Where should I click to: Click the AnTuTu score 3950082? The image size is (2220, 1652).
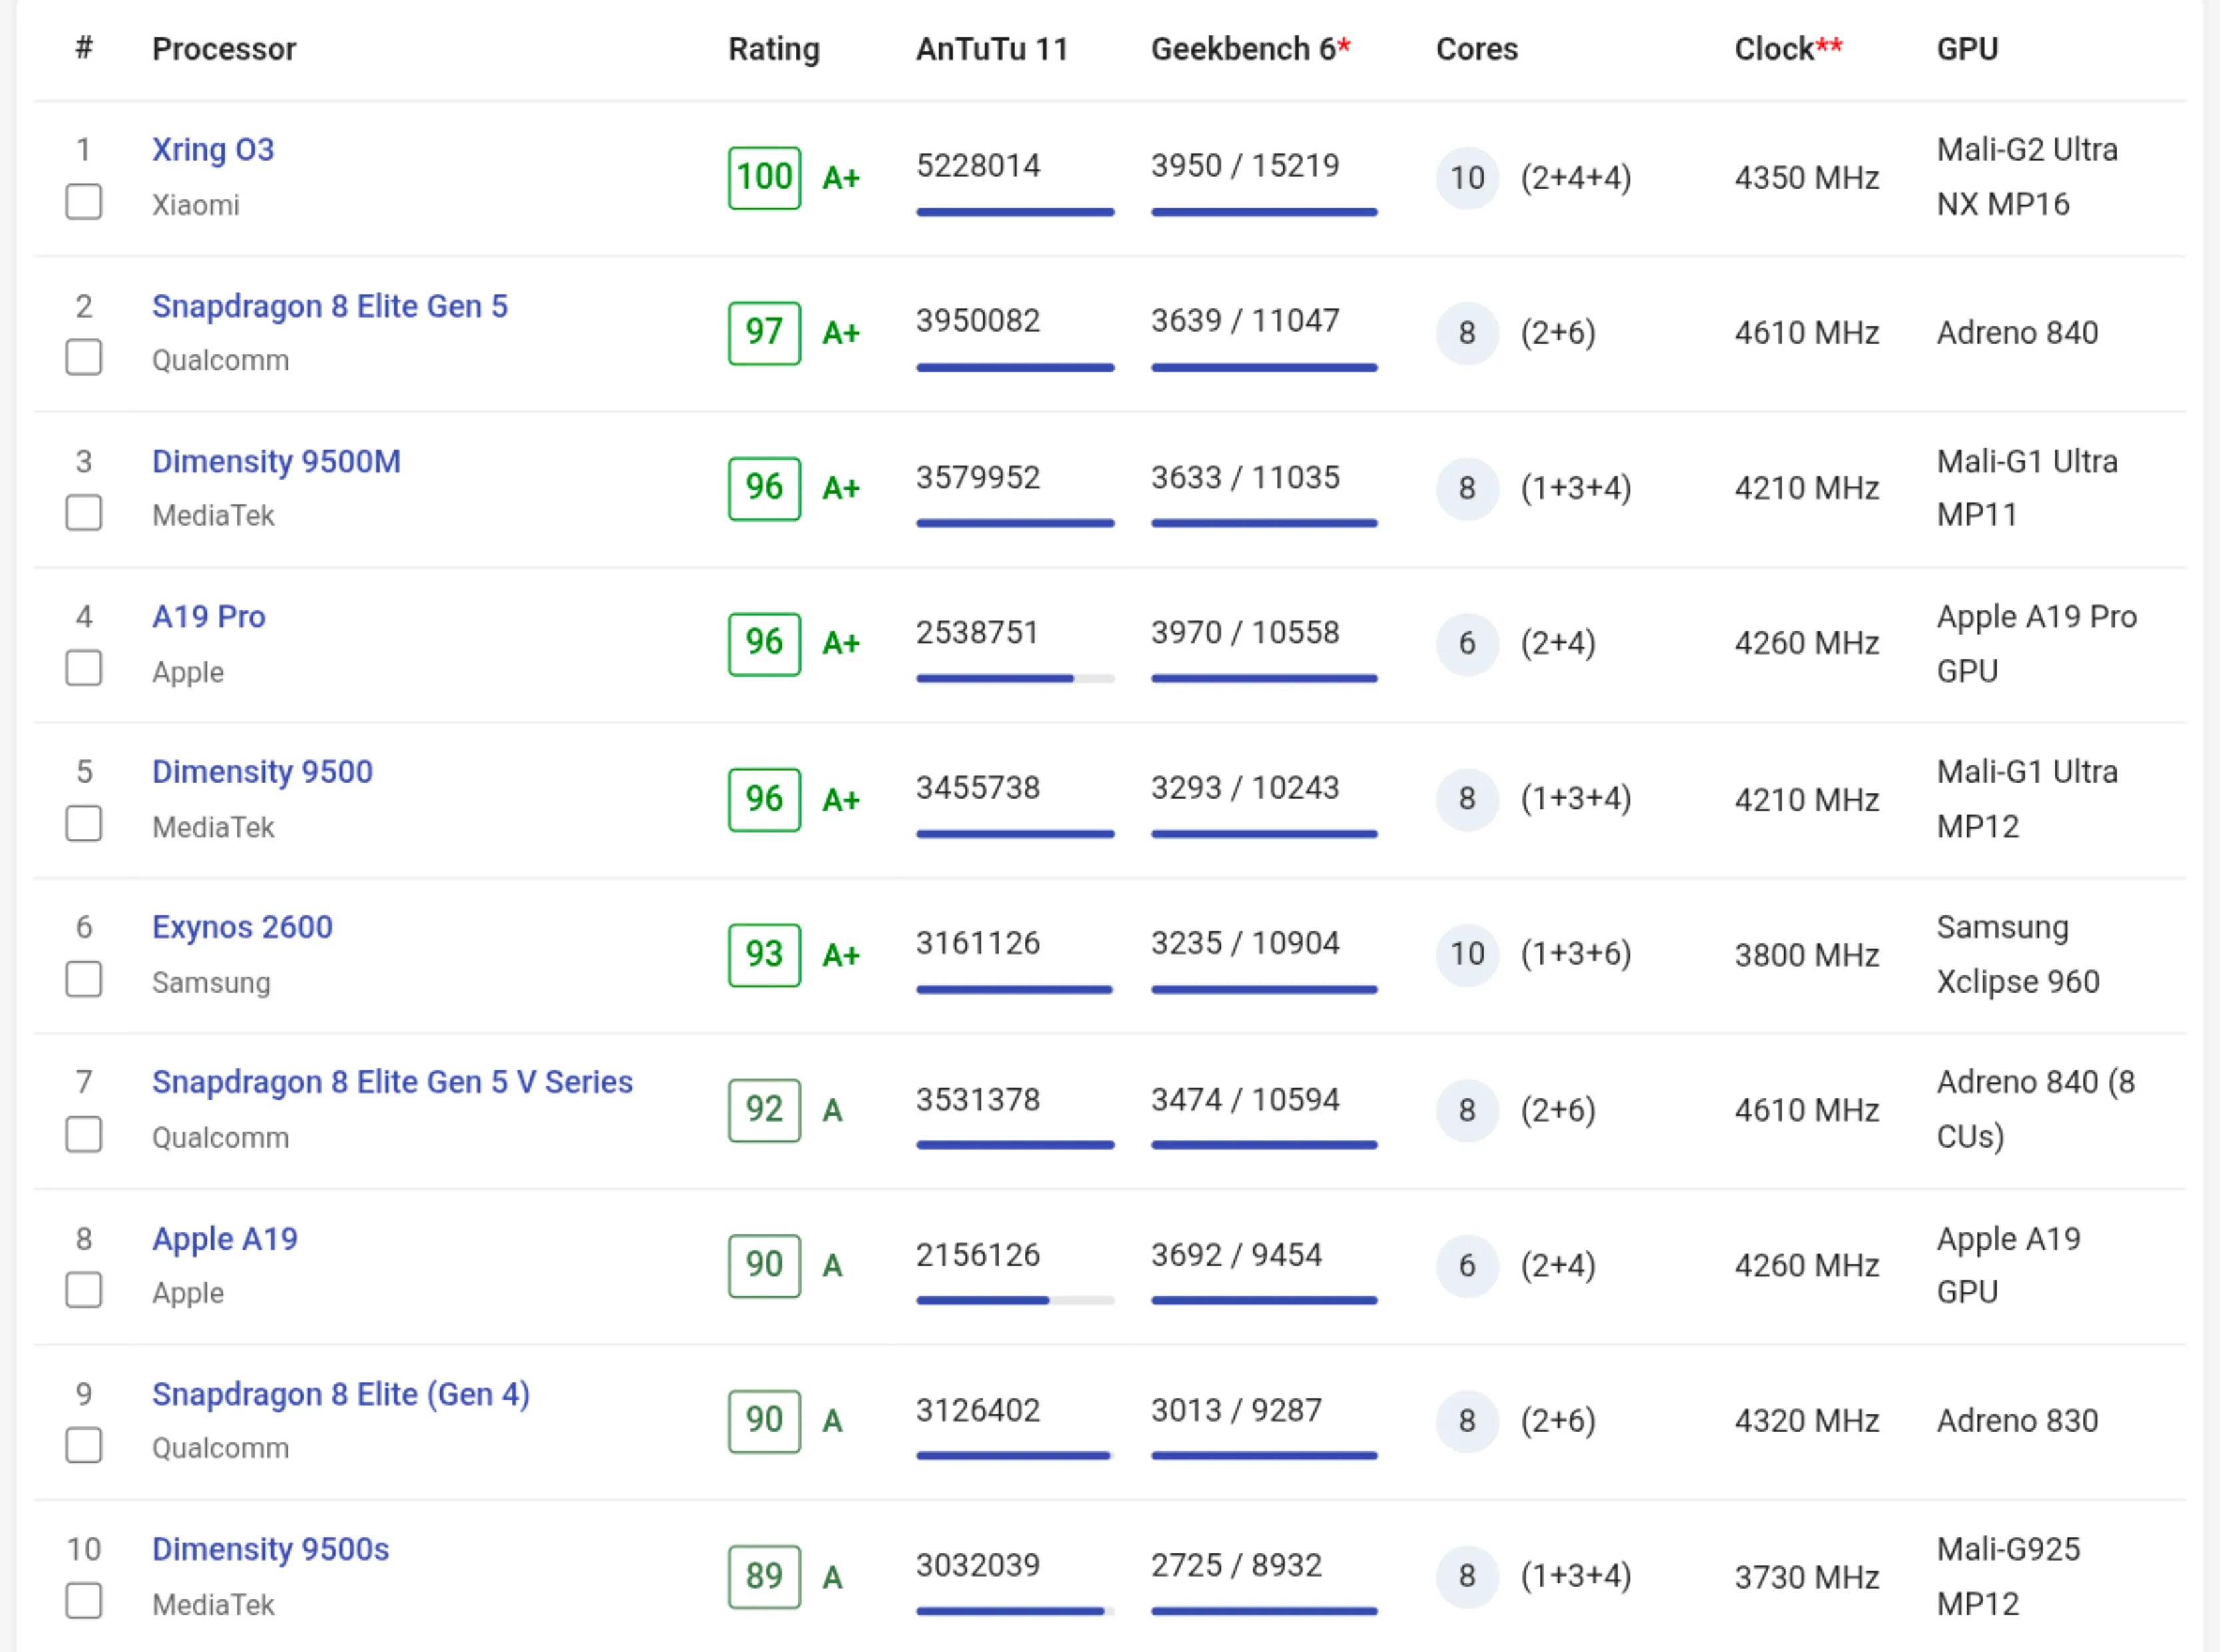pos(978,321)
